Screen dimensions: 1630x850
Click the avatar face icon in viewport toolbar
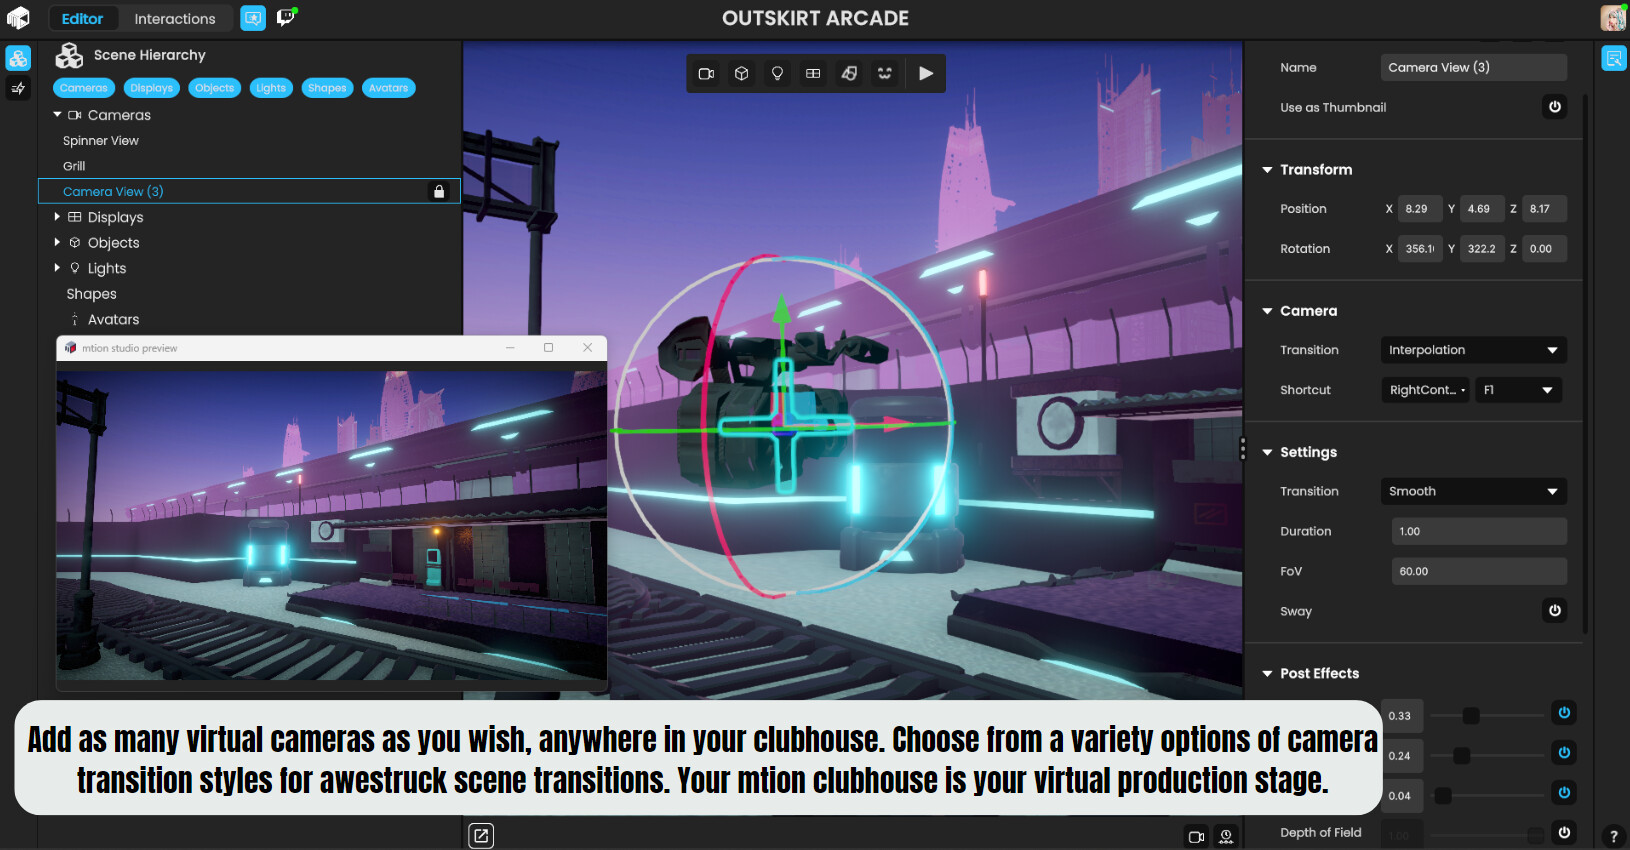point(884,74)
